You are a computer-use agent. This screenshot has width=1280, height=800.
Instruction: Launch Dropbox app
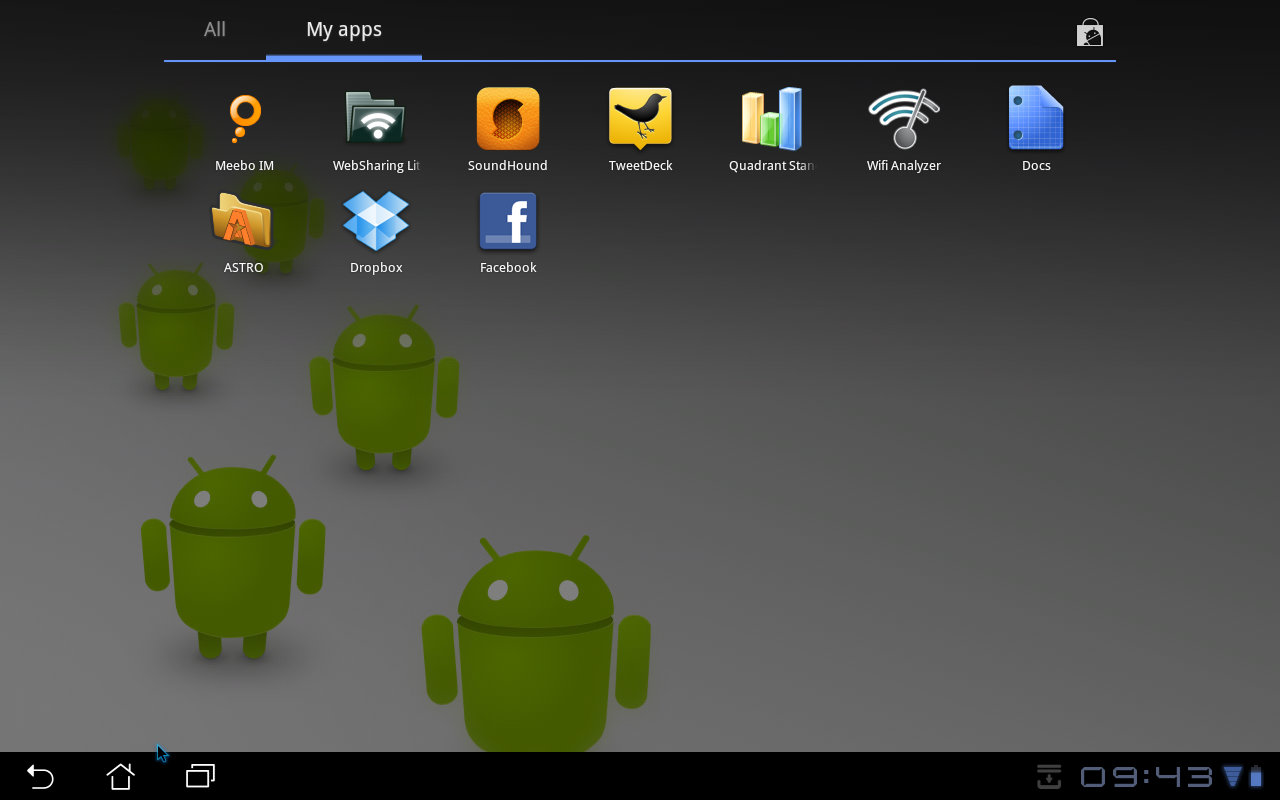click(376, 221)
